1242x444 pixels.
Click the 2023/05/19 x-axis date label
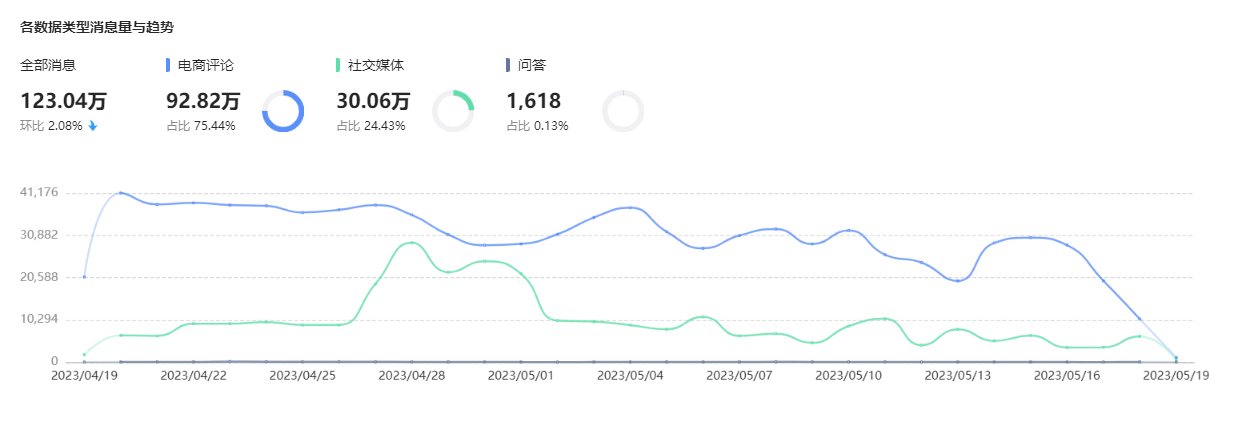point(1175,376)
